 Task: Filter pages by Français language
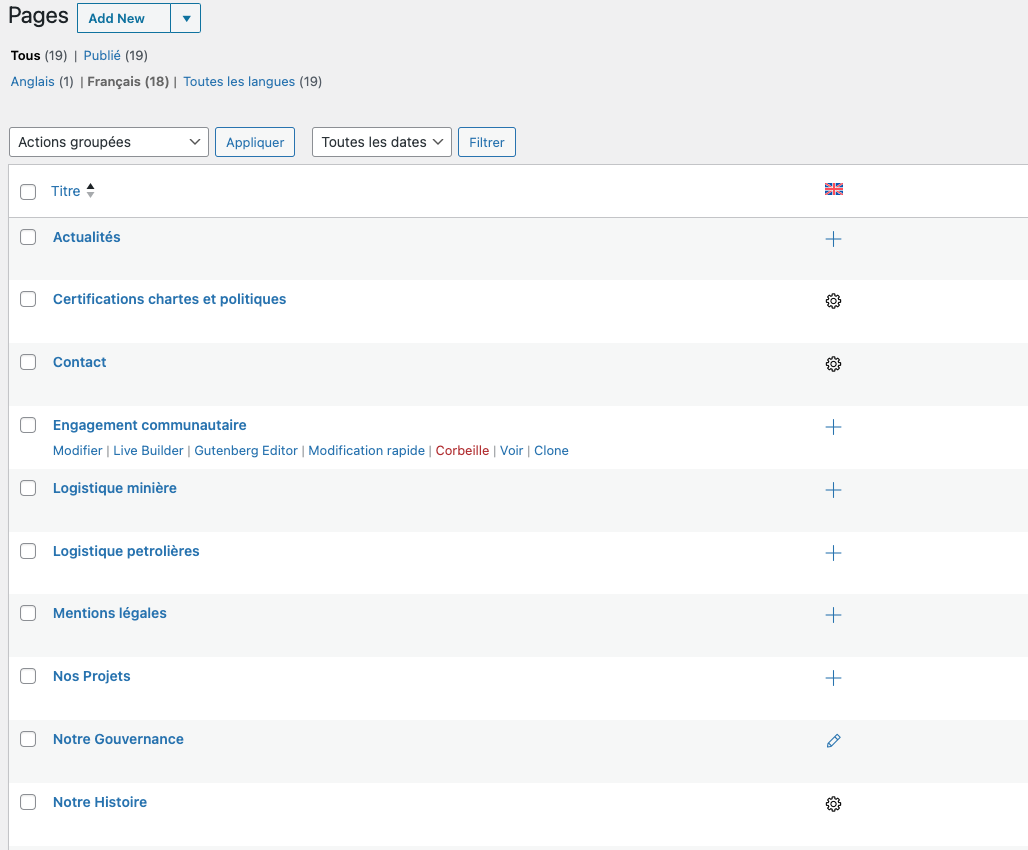114,82
